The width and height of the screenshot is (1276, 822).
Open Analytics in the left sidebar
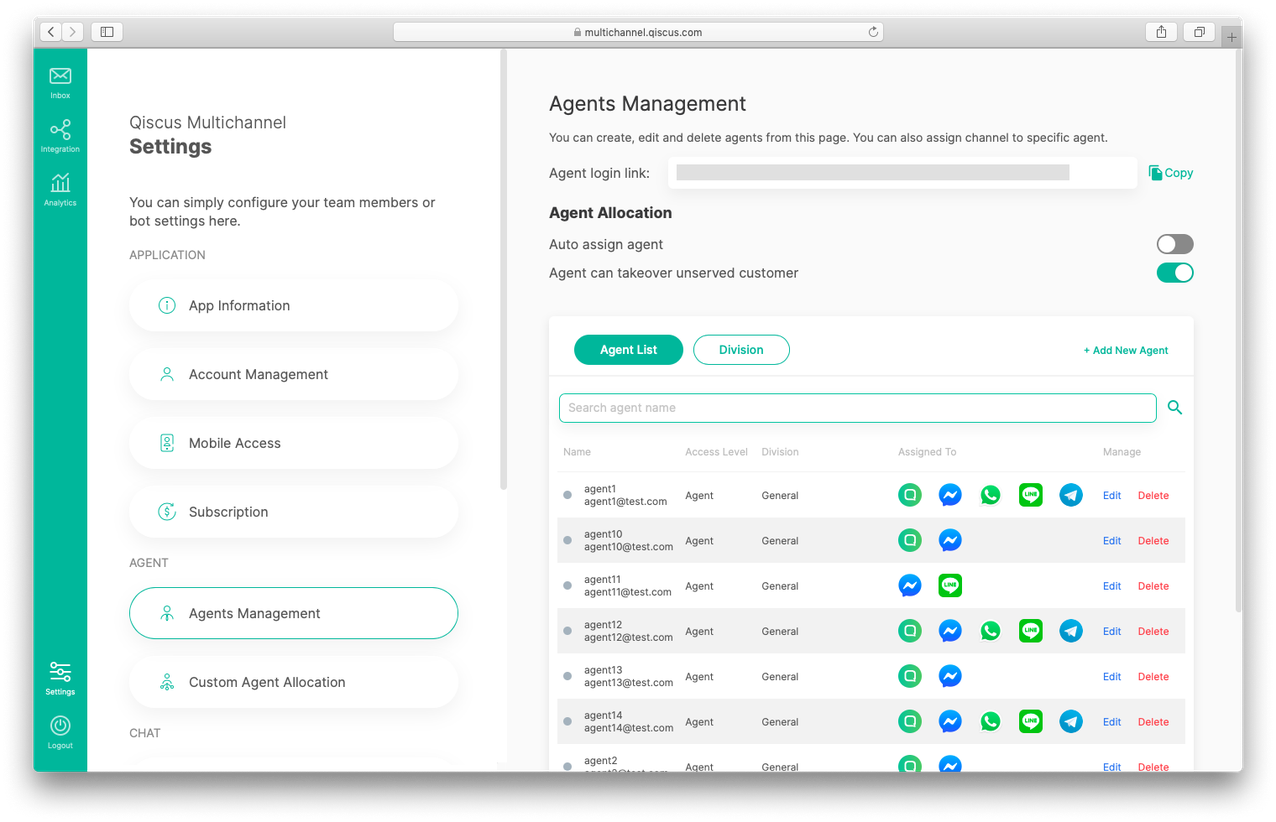tap(60, 188)
